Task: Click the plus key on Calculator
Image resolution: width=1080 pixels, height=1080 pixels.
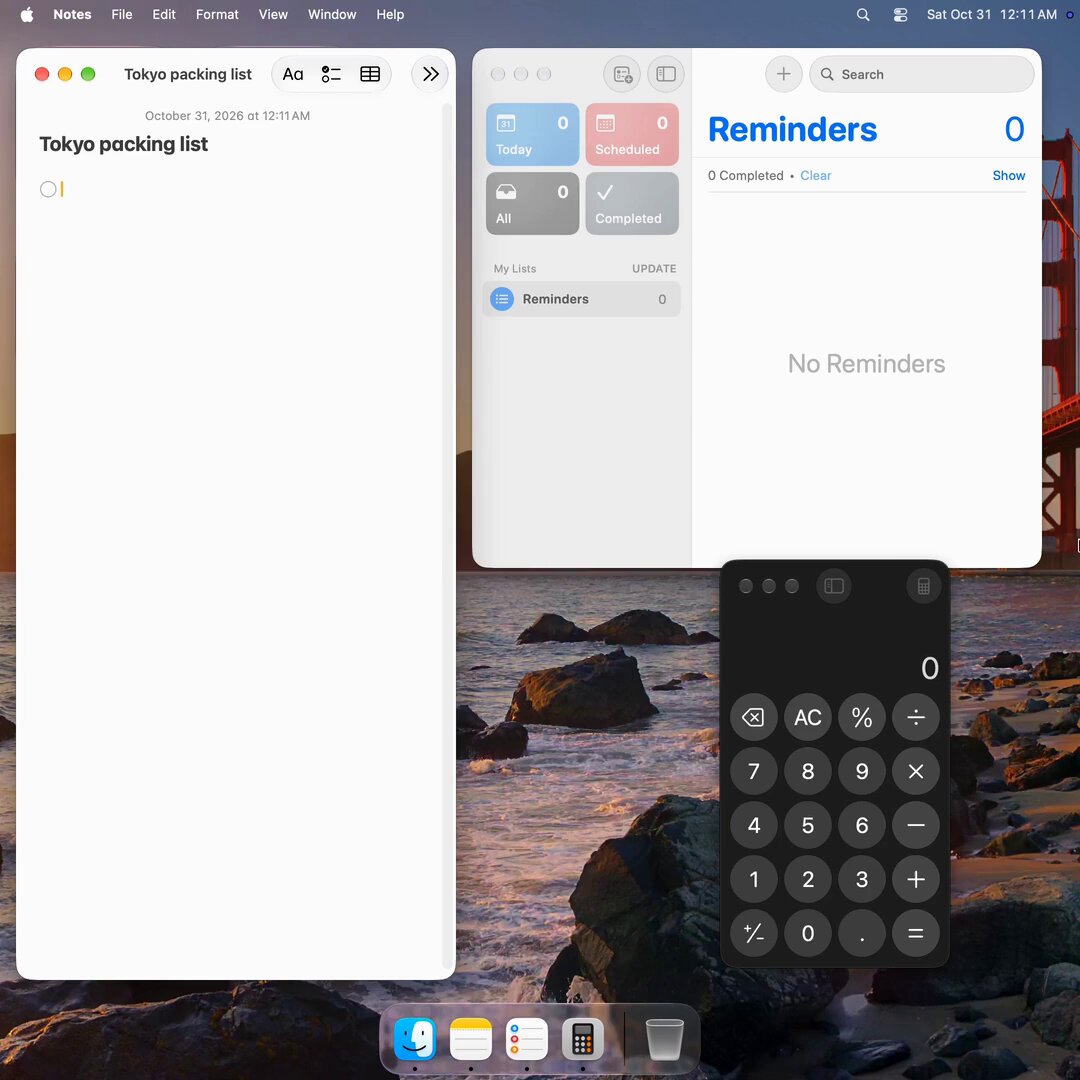Action: (x=915, y=879)
